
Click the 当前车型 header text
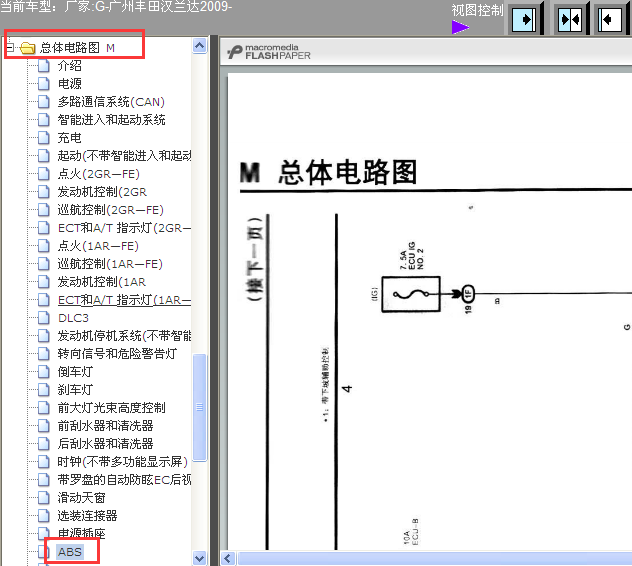click(x=116, y=6)
